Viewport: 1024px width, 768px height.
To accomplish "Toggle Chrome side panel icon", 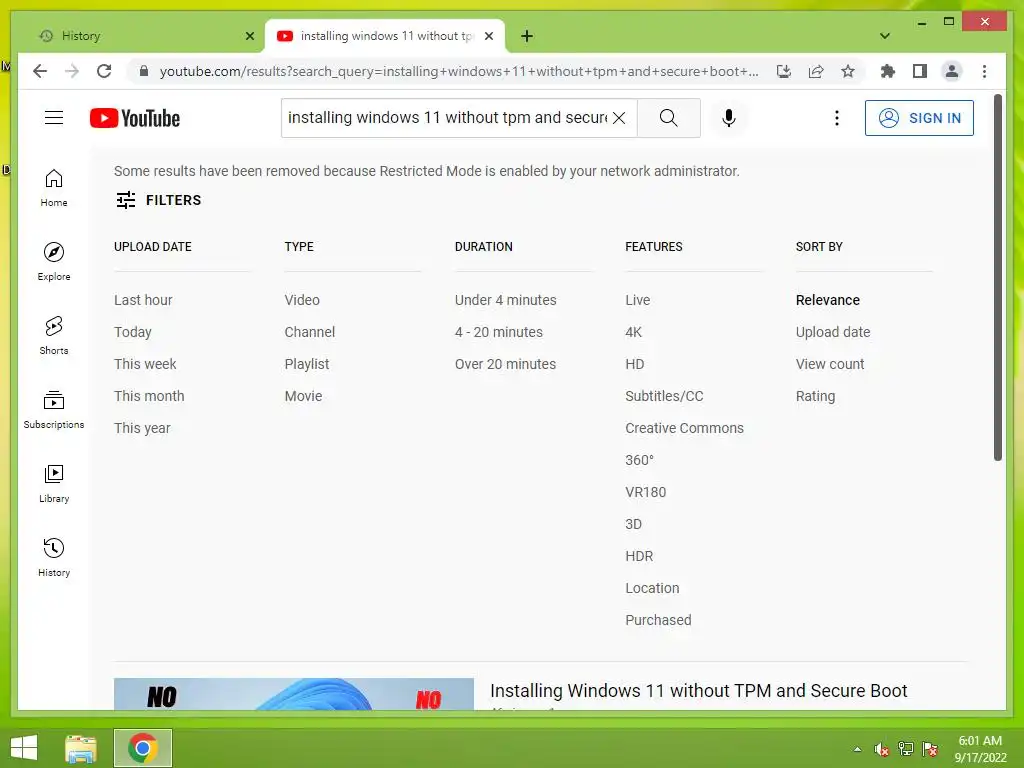I will click(x=920, y=71).
